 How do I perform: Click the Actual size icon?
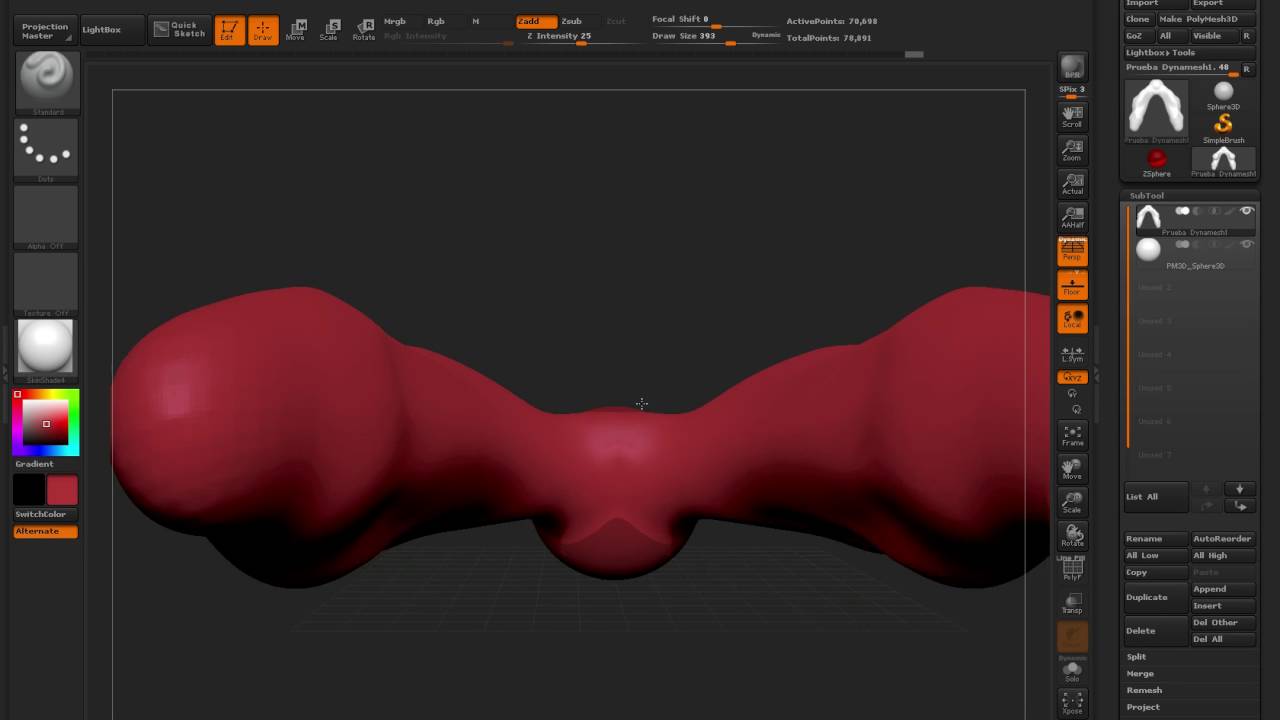click(1072, 184)
